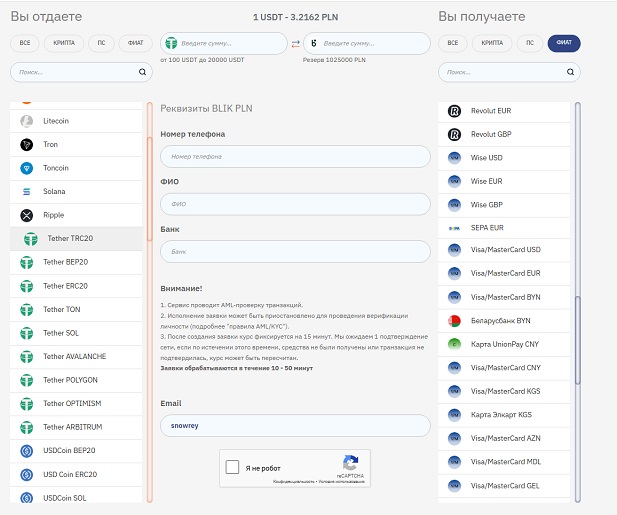Check the 'Я не робот' reCAPTCHA box

pos(233,467)
